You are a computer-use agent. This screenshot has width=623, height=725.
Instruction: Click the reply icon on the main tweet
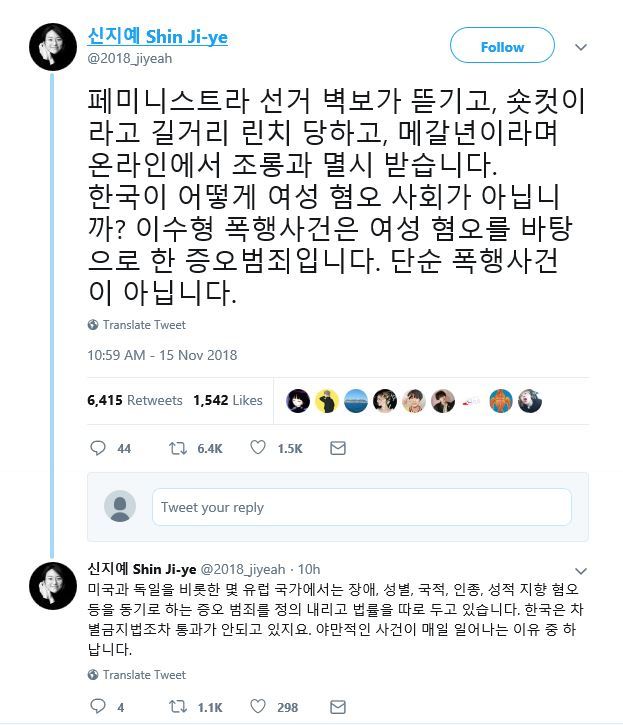click(96, 448)
